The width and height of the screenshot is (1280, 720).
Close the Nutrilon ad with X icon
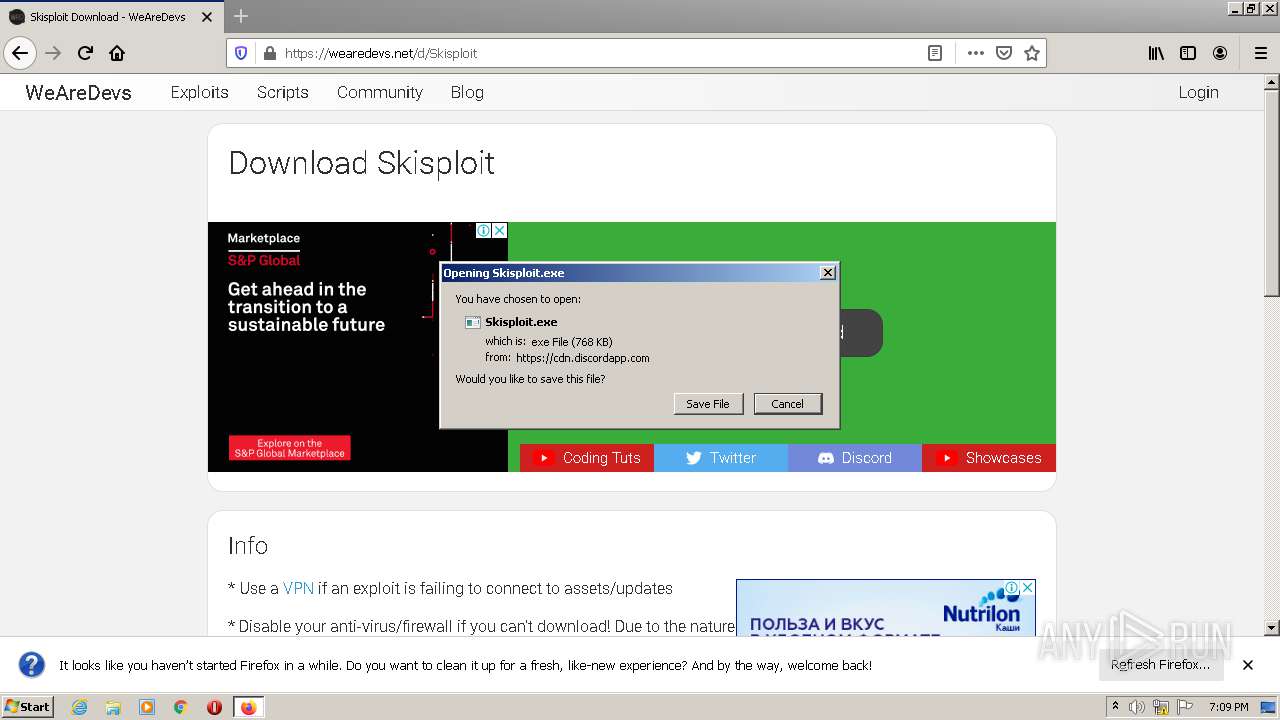tap(1028, 588)
